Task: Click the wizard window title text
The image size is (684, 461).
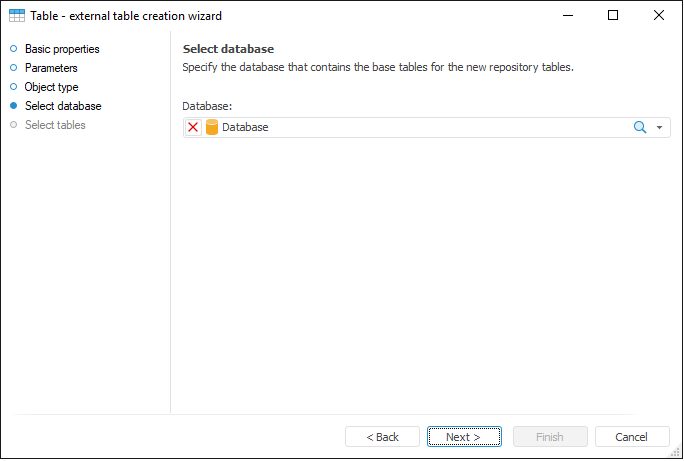Action: point(126,16)
